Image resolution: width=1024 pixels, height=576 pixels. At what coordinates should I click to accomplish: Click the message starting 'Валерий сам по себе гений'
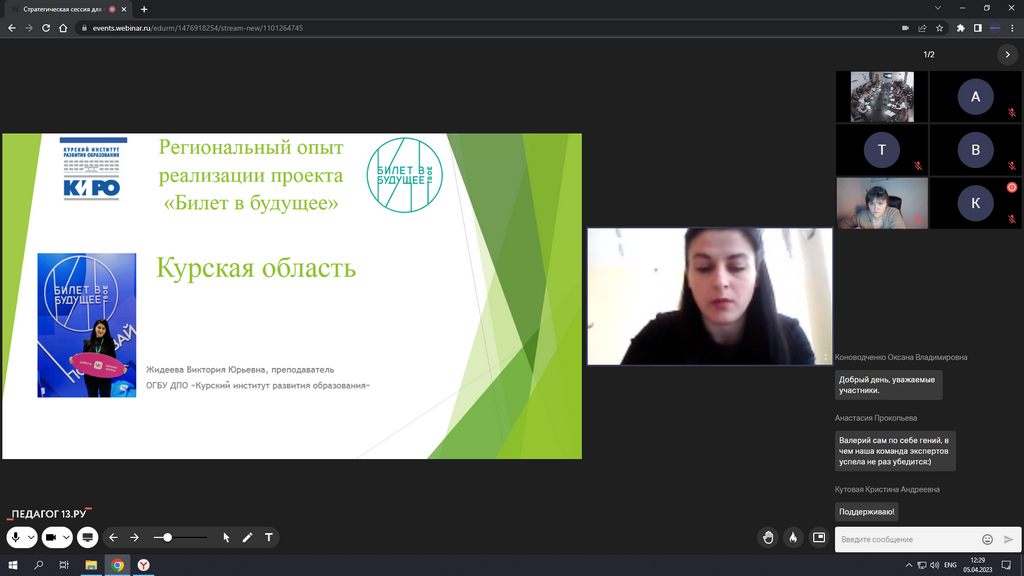pyautogui.click(x=895, y=451)
